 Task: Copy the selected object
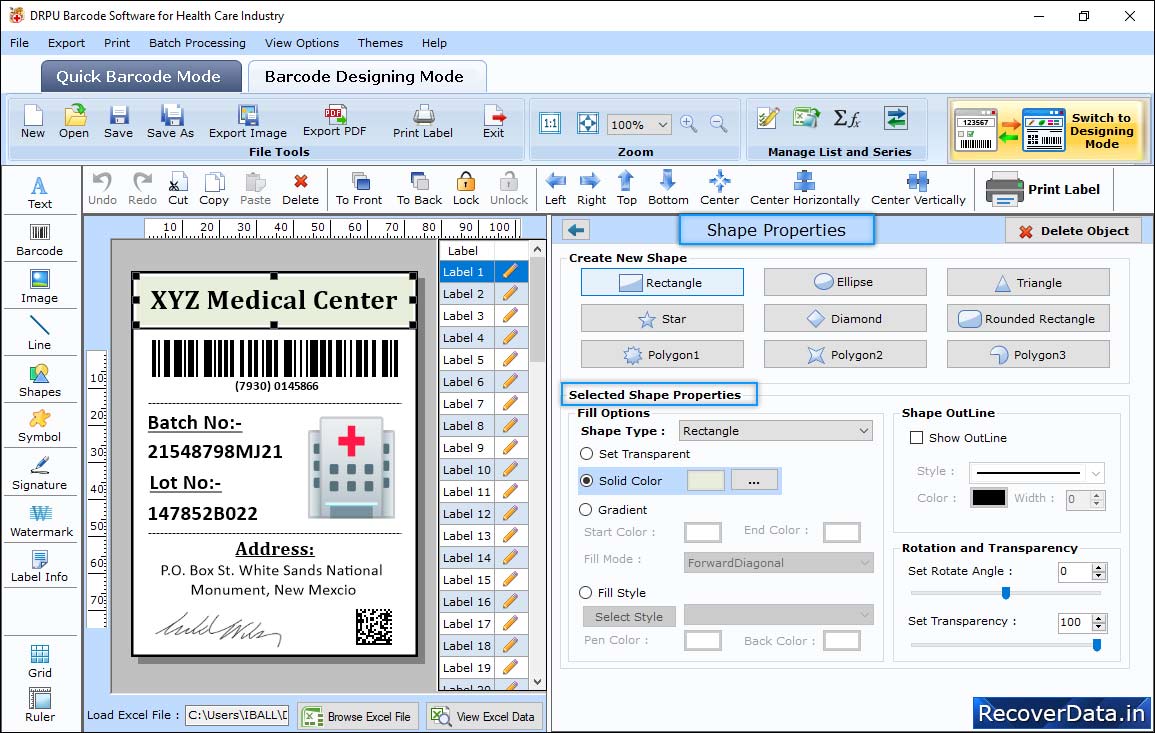click(x=214, y=189)
